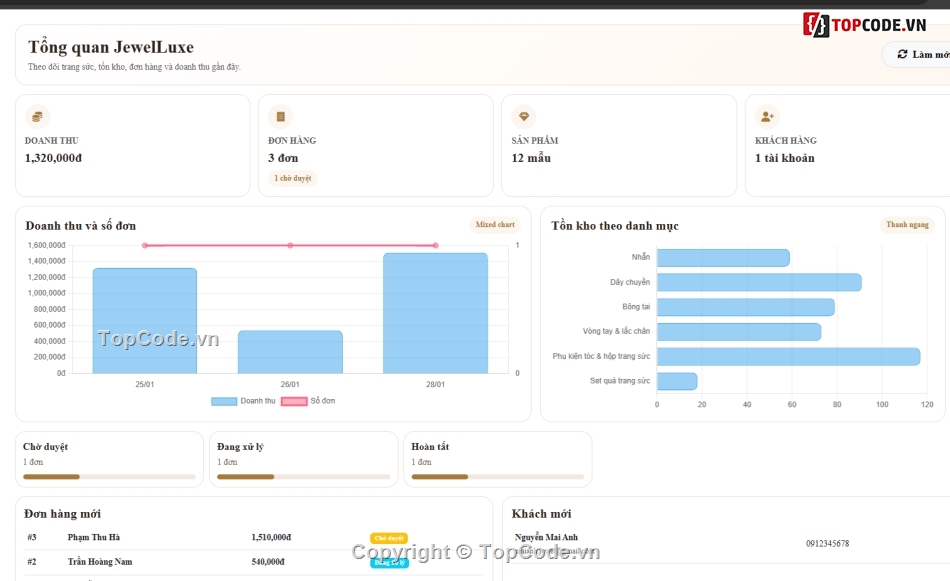Click the Tổng quan JewelLuxe heading
The height and width of the screenshot is (581, 950).
coord(111,47)
